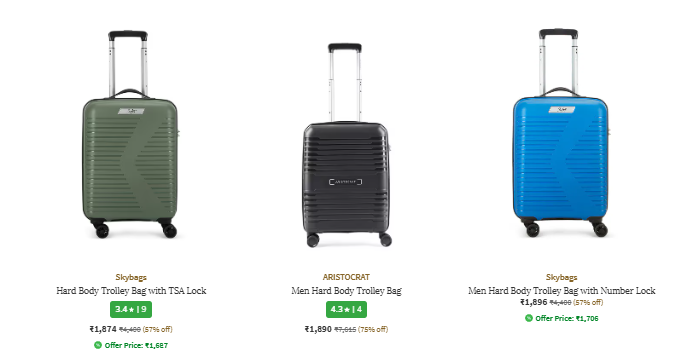Click the ₹1,874 price
Viewport: 674px width, 362px height.
103,329
